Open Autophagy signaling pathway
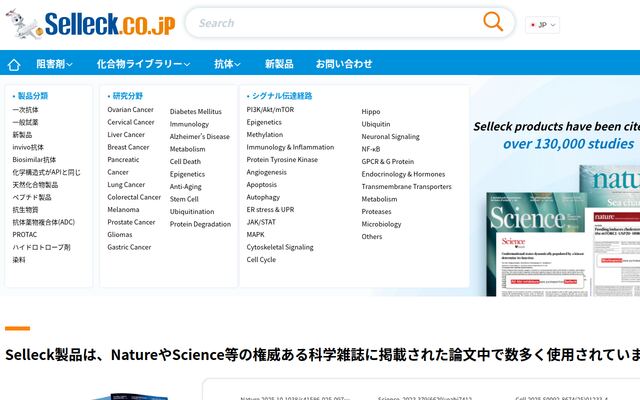Image resolution: width=640 pixels, height=400 pixels. pos(263,198)
